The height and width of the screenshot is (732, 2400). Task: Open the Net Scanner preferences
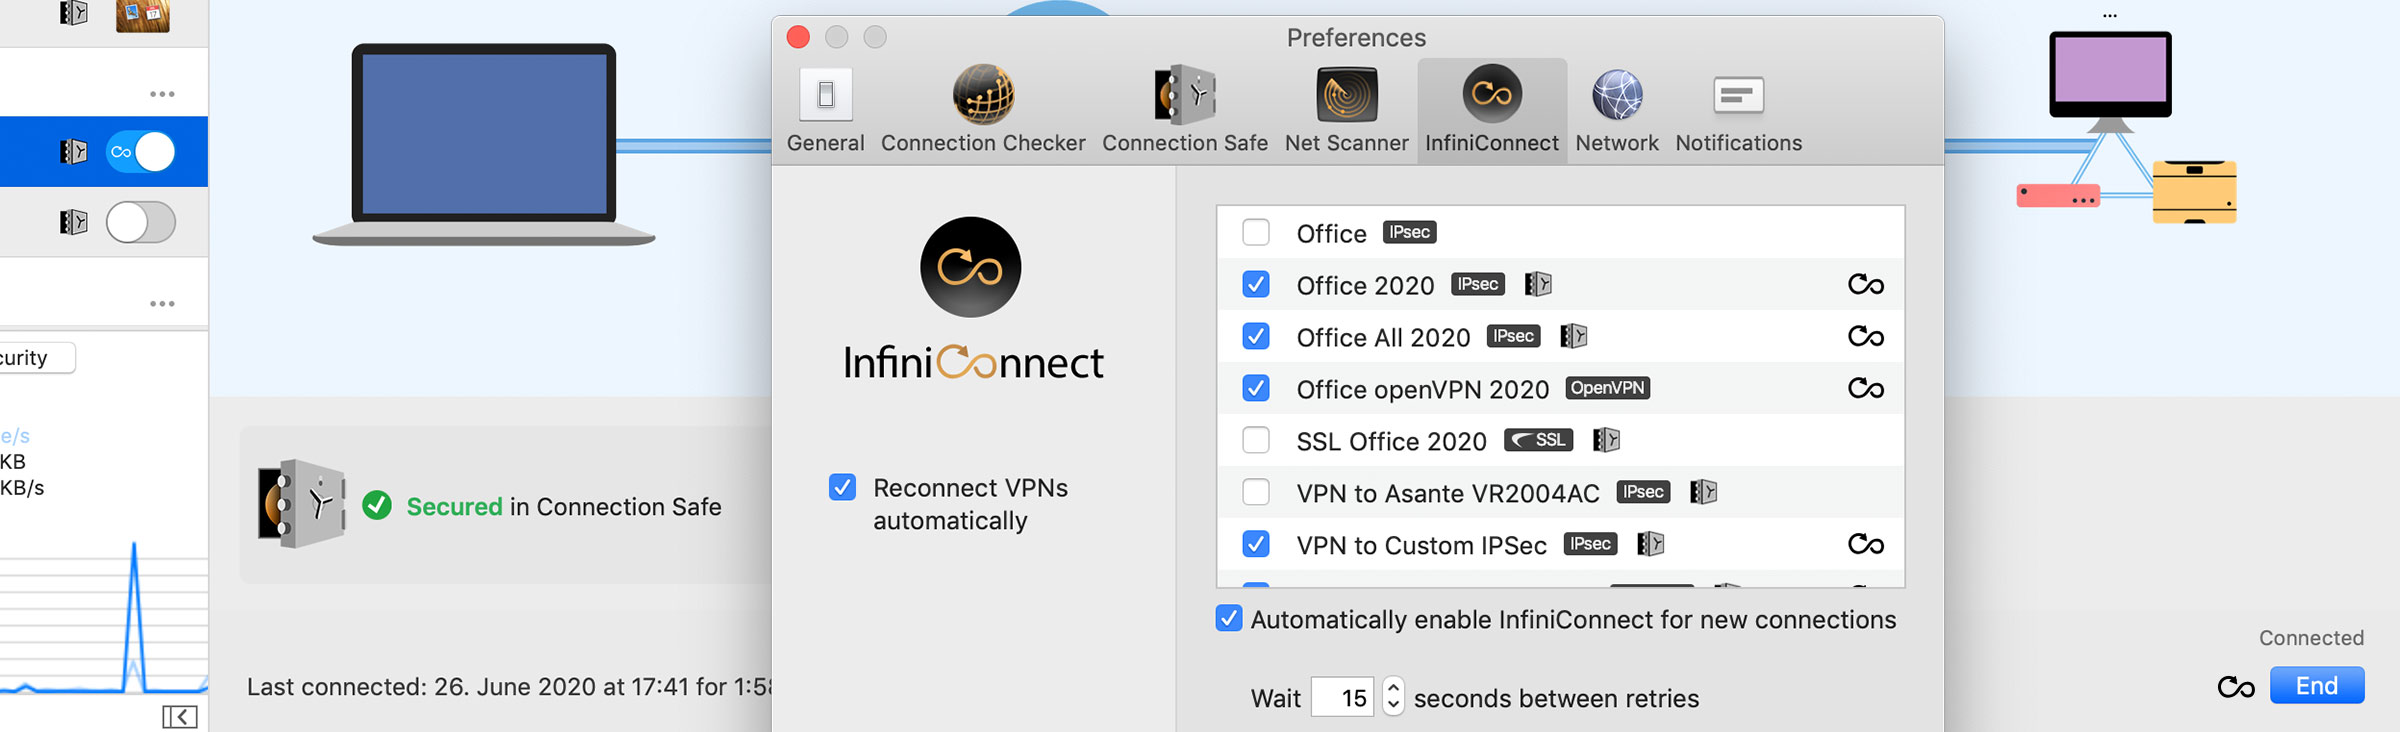coord(1346,110)
